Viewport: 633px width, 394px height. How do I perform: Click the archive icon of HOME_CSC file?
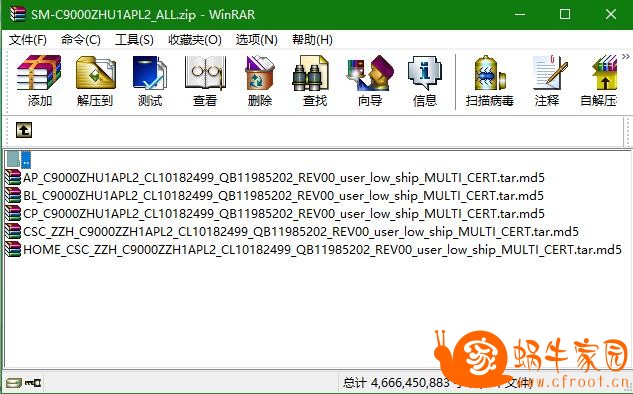pos(13,249)
